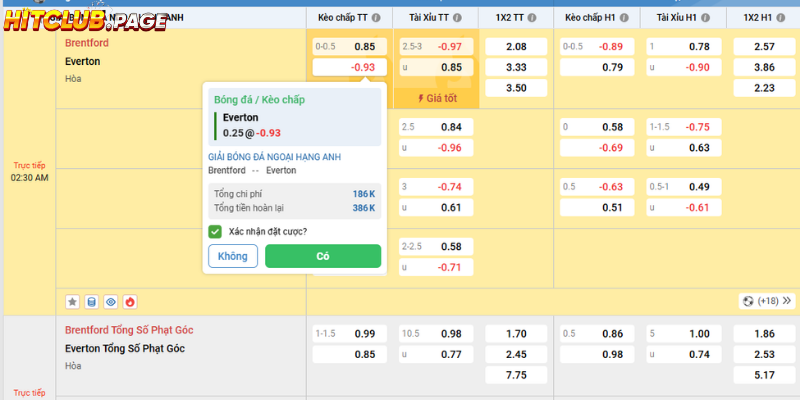The width and height of the screenshot is (800, 400).
Task: Click the HITCLUB.PAGE logo
Action: (x=83, y=20)
